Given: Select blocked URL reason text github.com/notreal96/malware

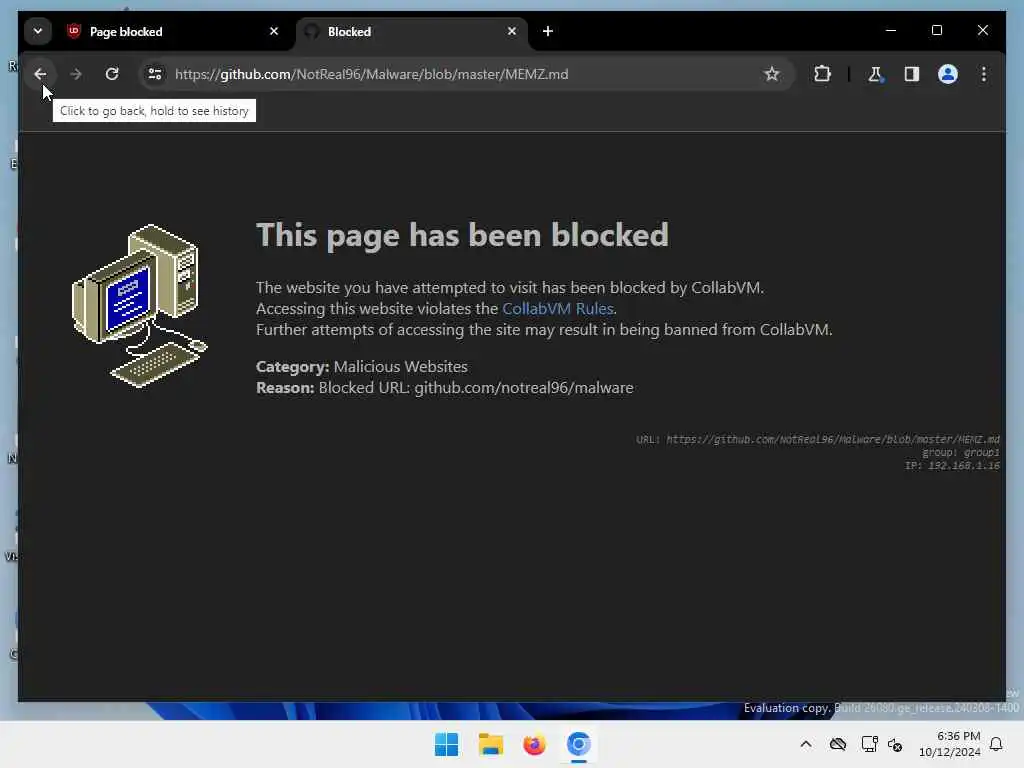Looking at the screenshot, I should (524, 387).
